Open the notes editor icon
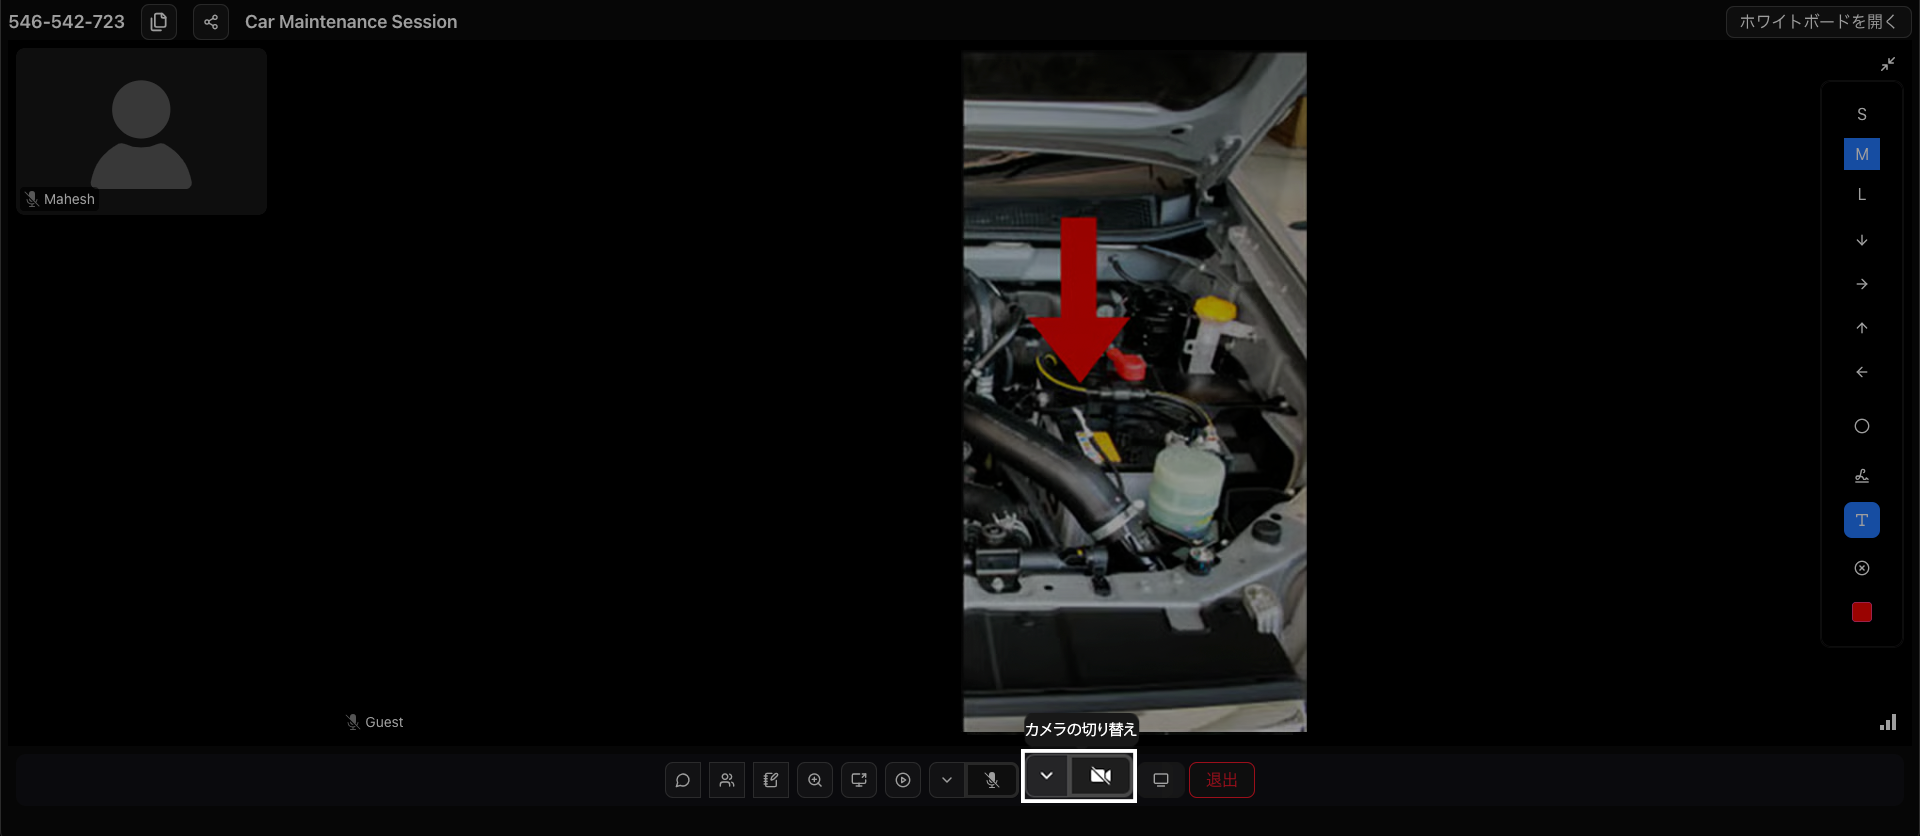1920x836 pixels. pyautogui.click(x=771, y=780)
